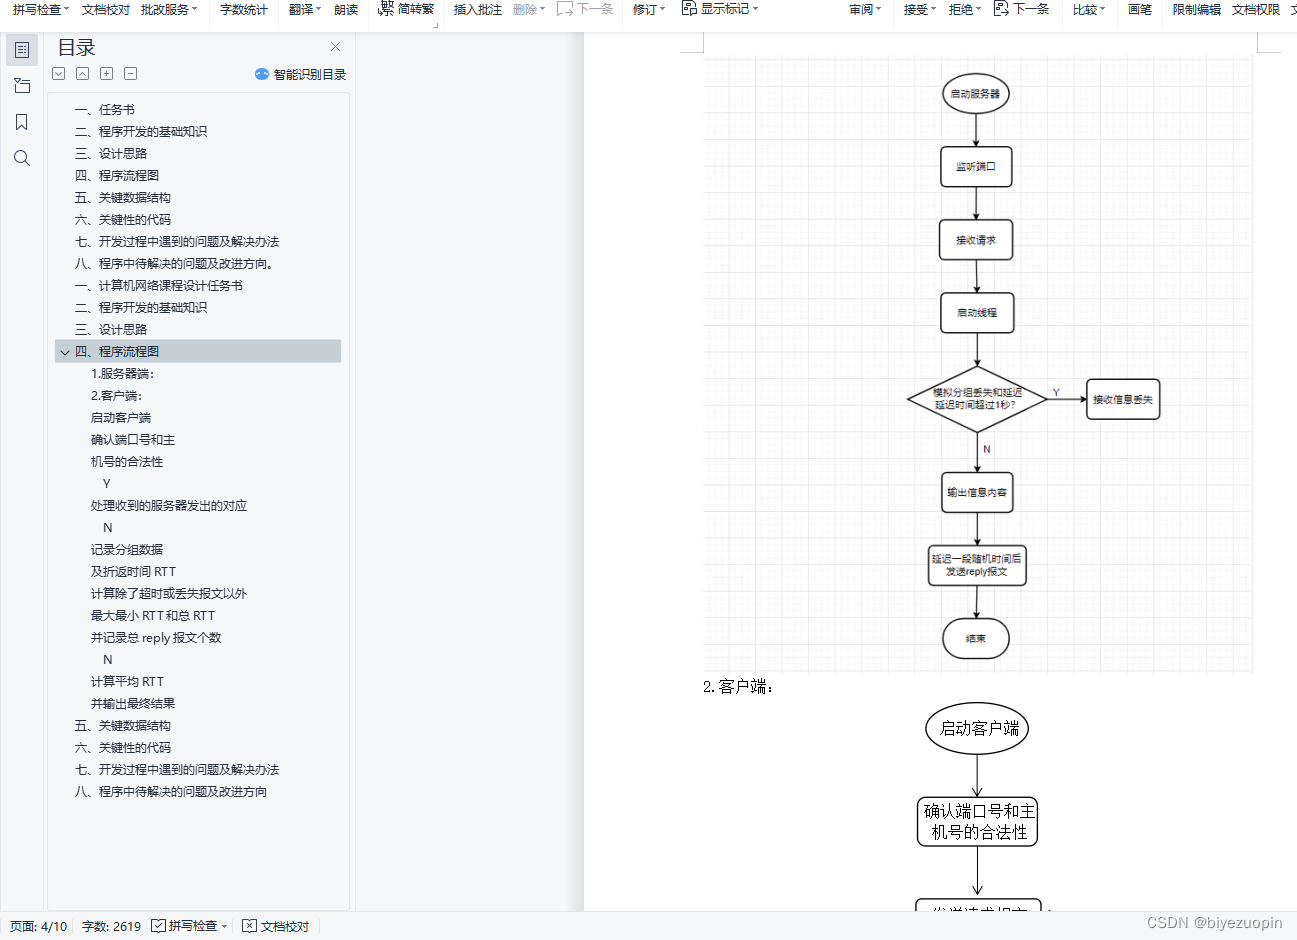Collapse the 四、程序流程图 outline node
The width and height of the screenshot is (1297, 940).
point(65,352)
